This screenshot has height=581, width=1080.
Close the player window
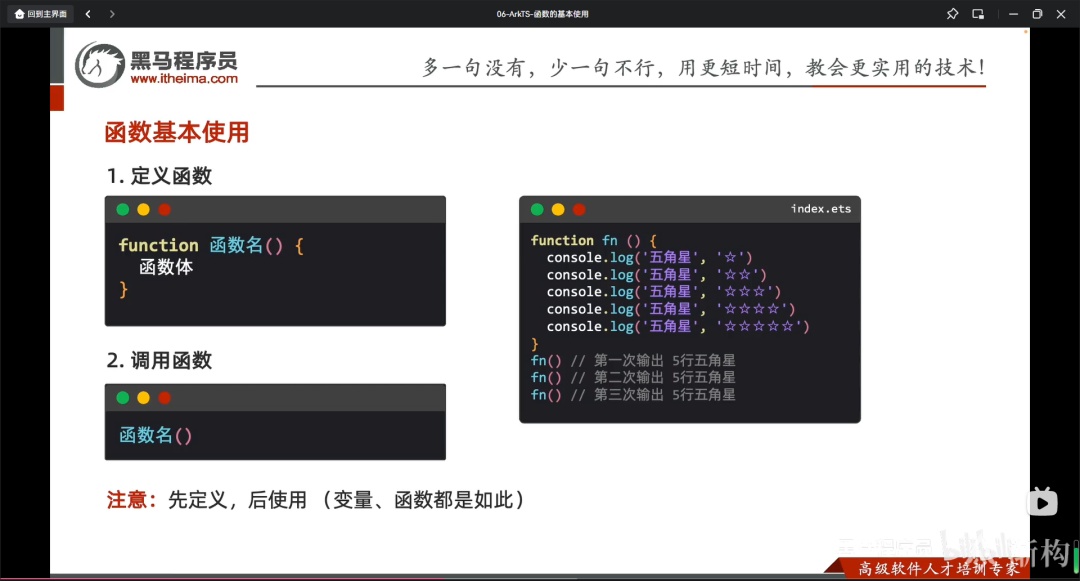tap(1061, 14)
